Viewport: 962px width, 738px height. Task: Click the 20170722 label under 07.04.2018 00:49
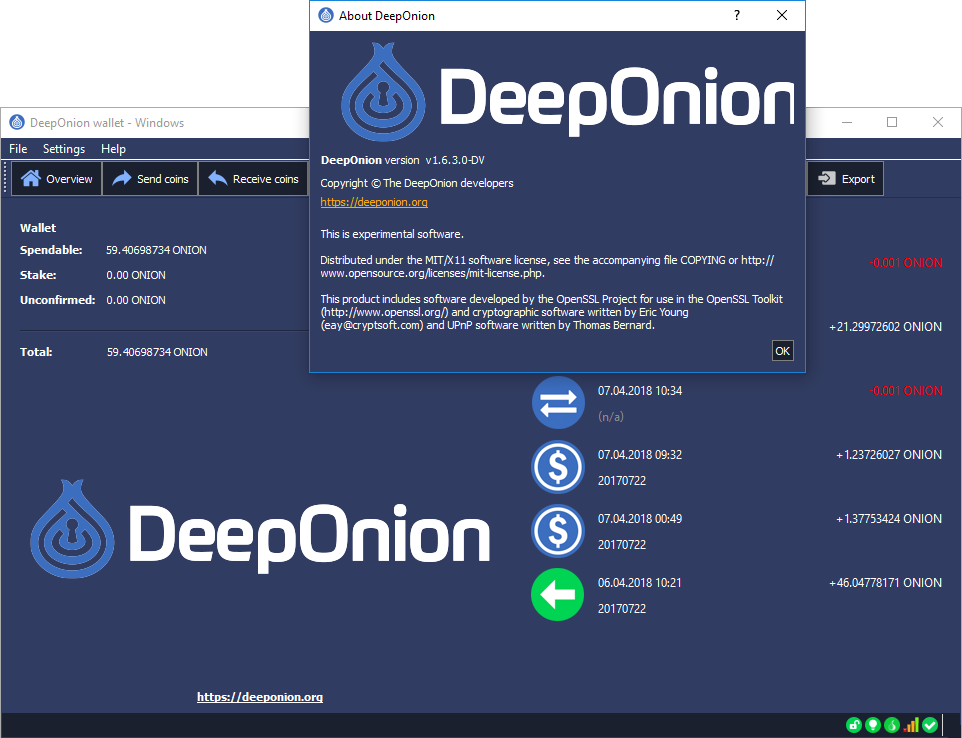point(622,545)
